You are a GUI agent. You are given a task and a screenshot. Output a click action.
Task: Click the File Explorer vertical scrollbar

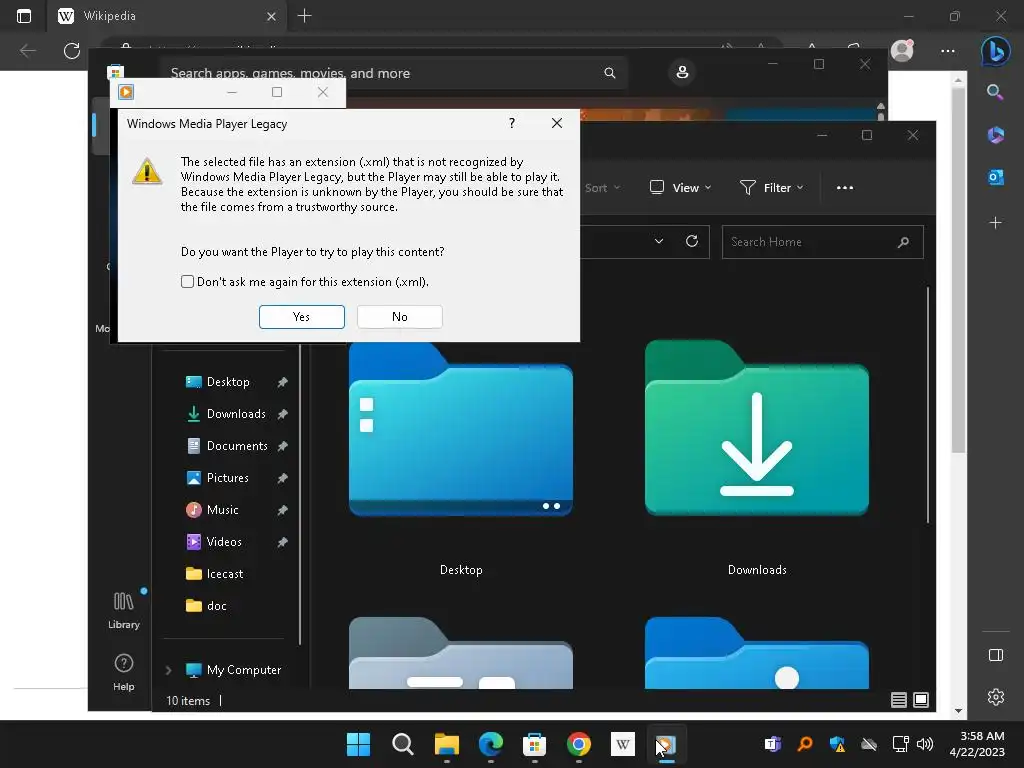pyautogui.click(x=927, y=405)
